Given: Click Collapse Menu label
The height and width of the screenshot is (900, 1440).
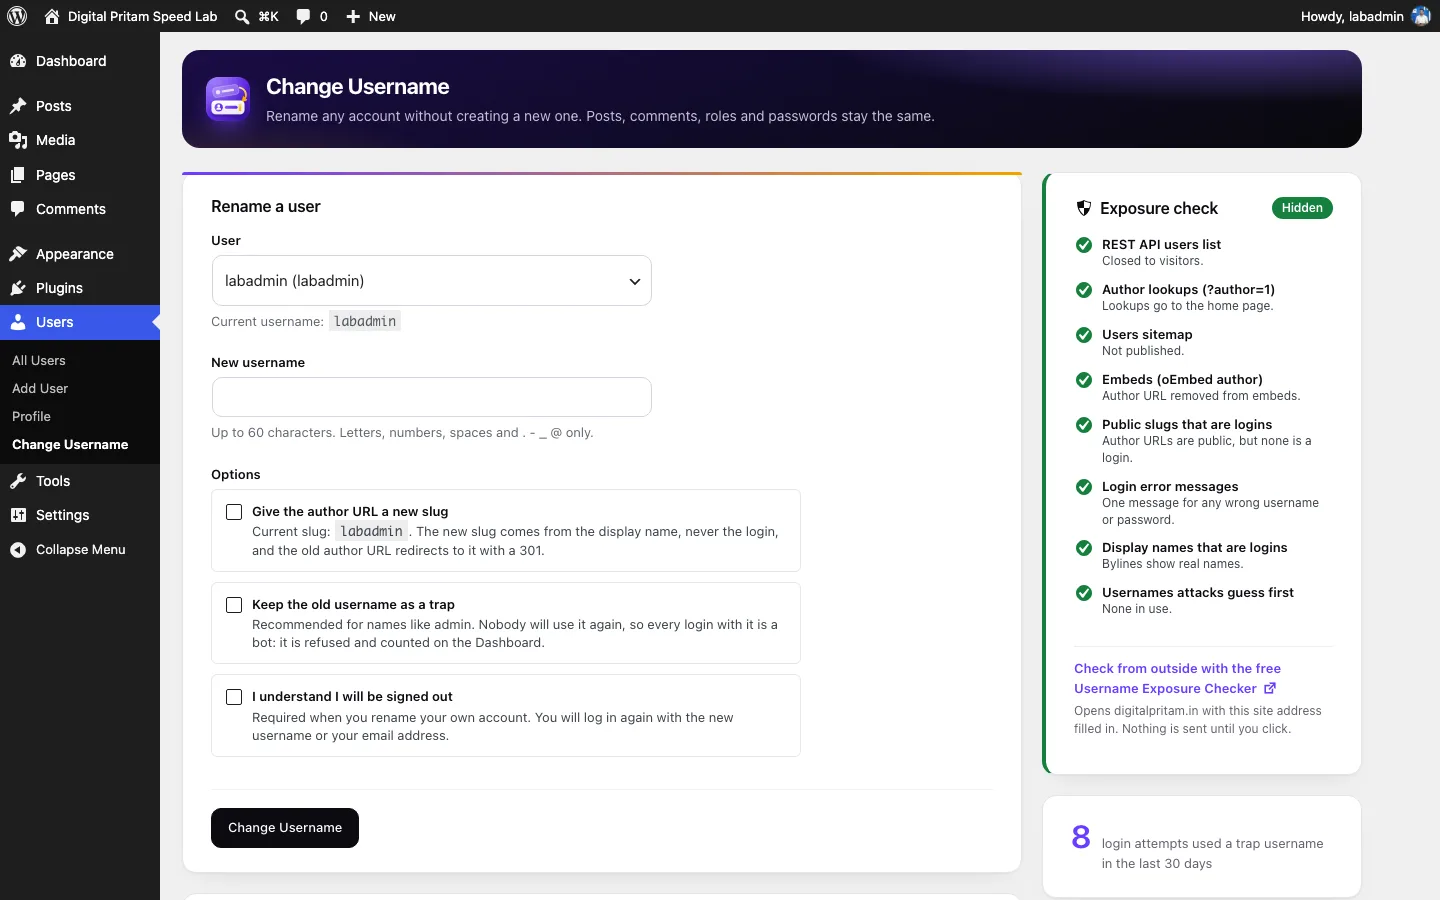Looking at the screenshot, I should [81, 549].
